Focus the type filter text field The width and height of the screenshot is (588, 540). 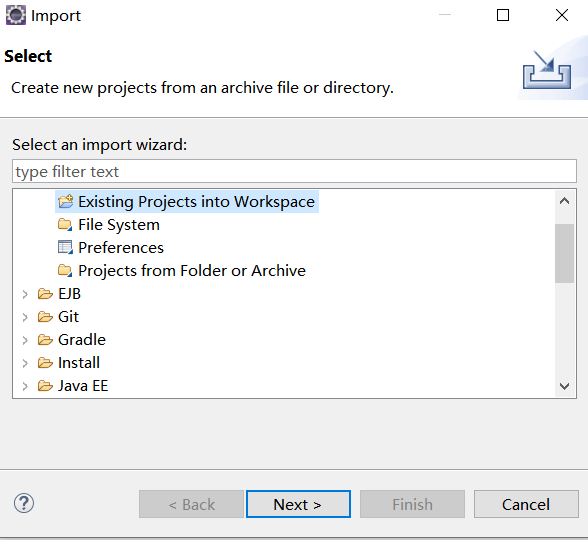tap(294, 171)
